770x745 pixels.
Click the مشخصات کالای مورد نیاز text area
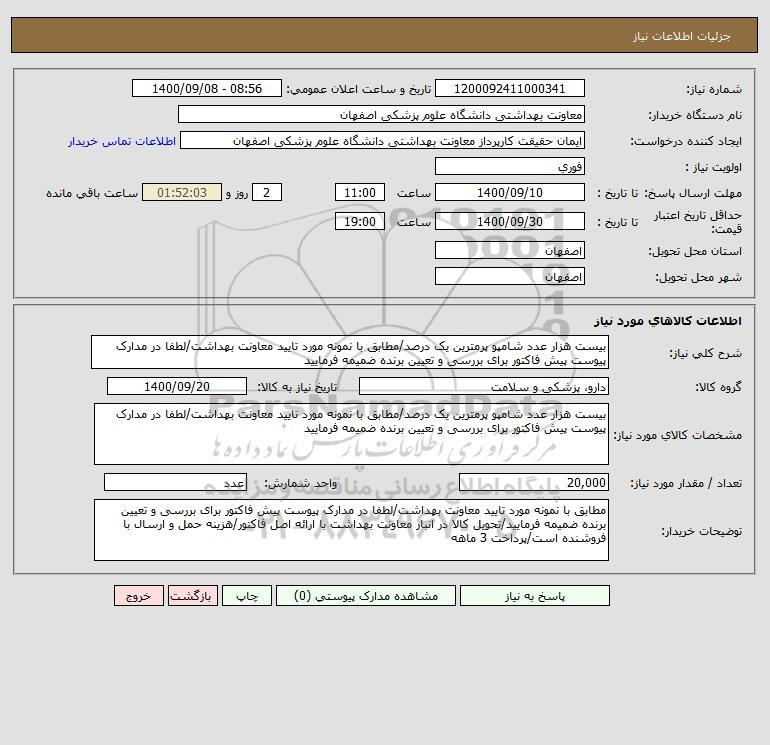click(351, 434)
